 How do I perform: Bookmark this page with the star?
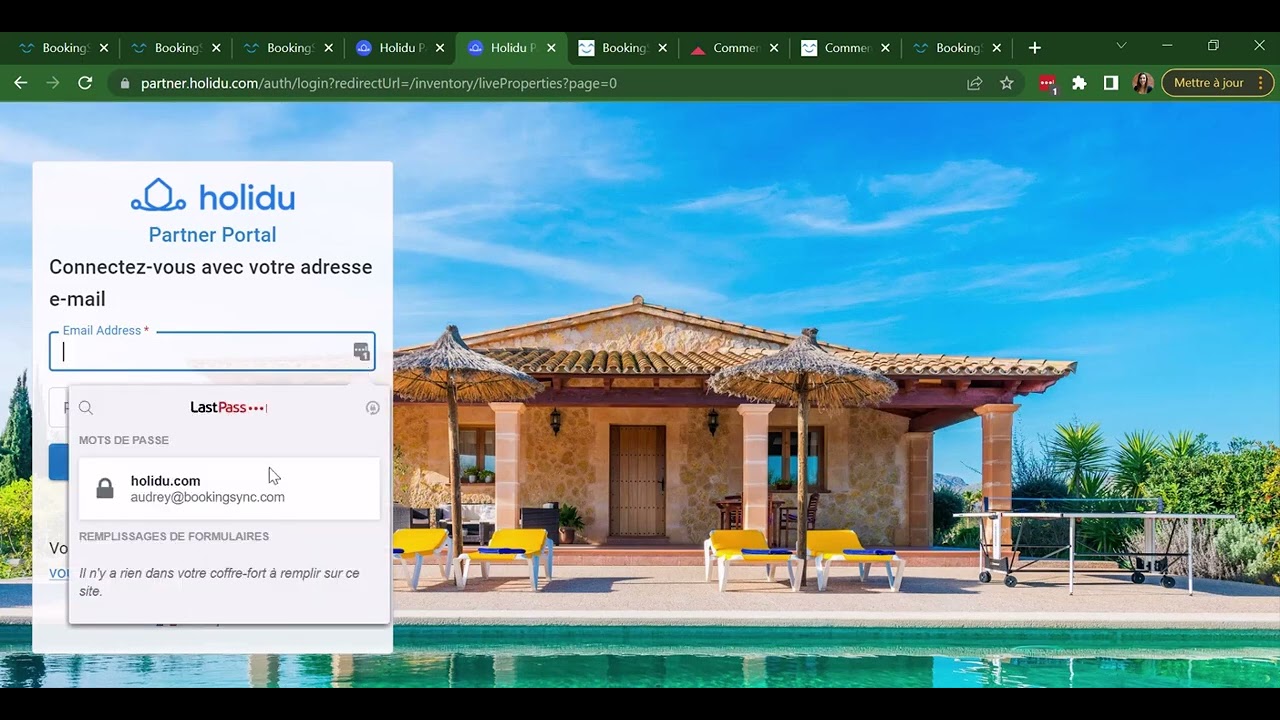point(1007,83)
